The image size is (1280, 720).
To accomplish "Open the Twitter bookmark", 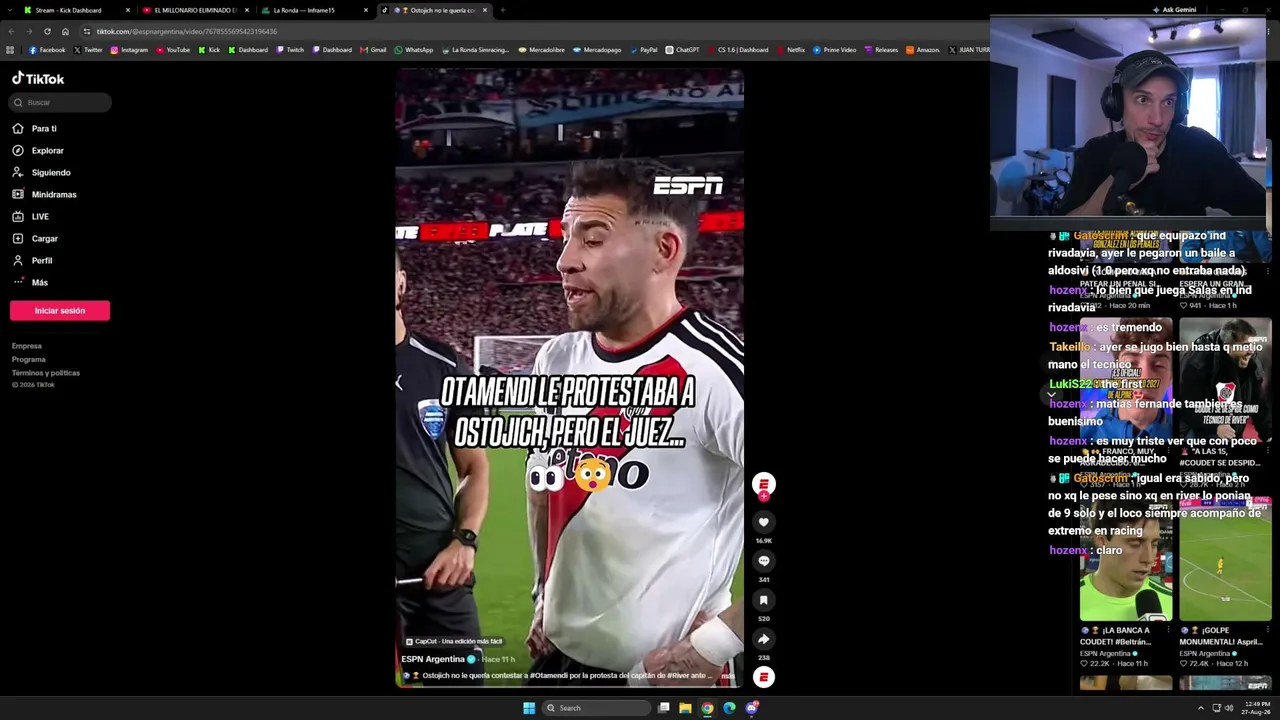I will [x=87, y=50].
